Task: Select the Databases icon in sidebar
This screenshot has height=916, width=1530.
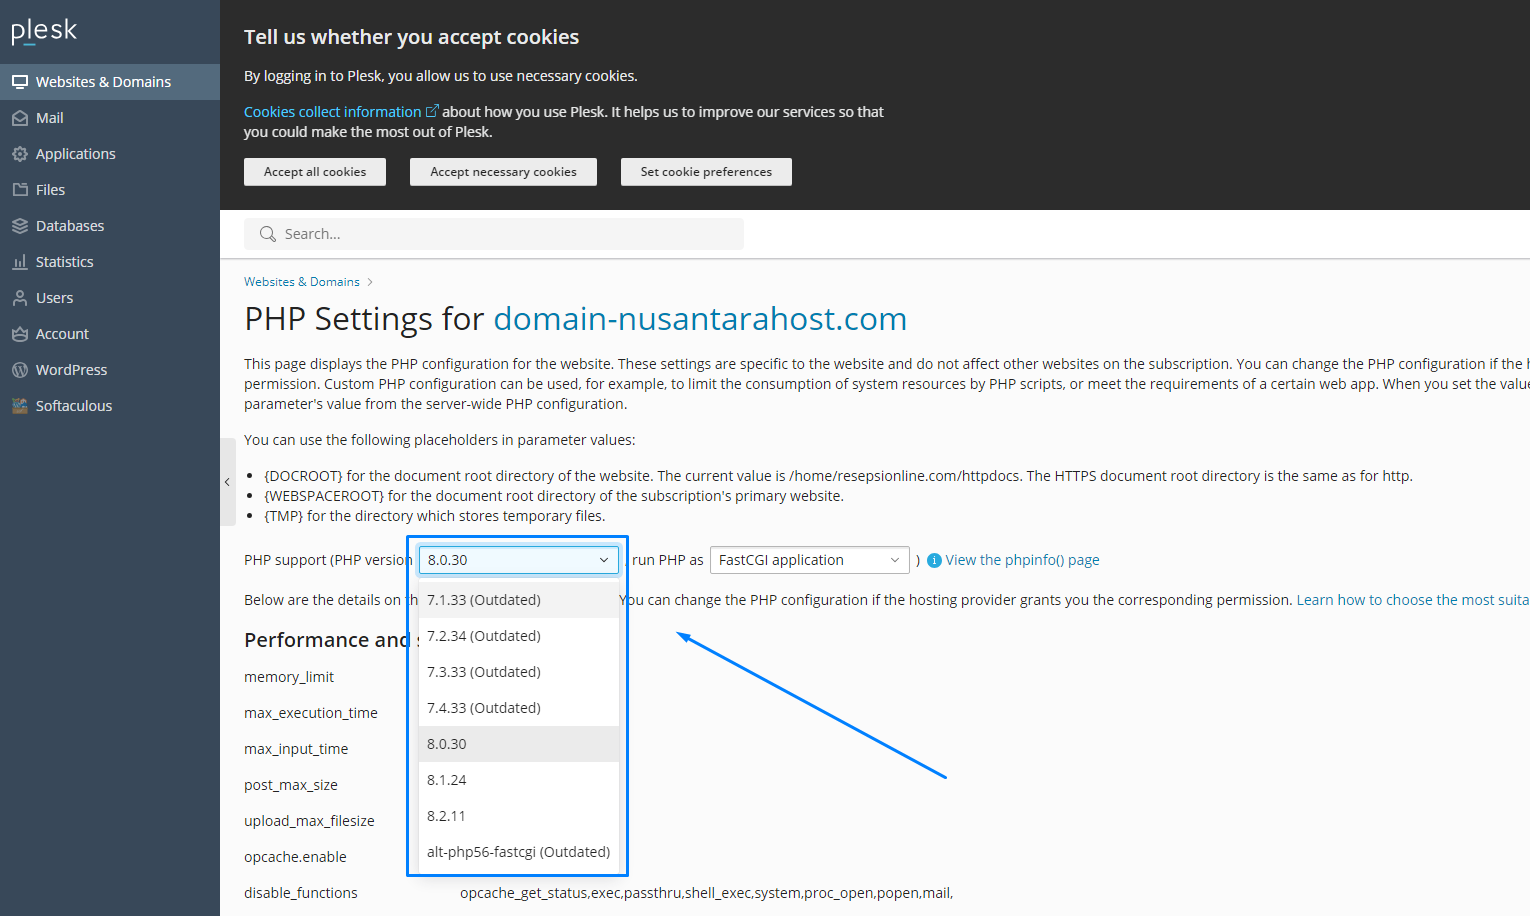Action: tap(19, 225)
